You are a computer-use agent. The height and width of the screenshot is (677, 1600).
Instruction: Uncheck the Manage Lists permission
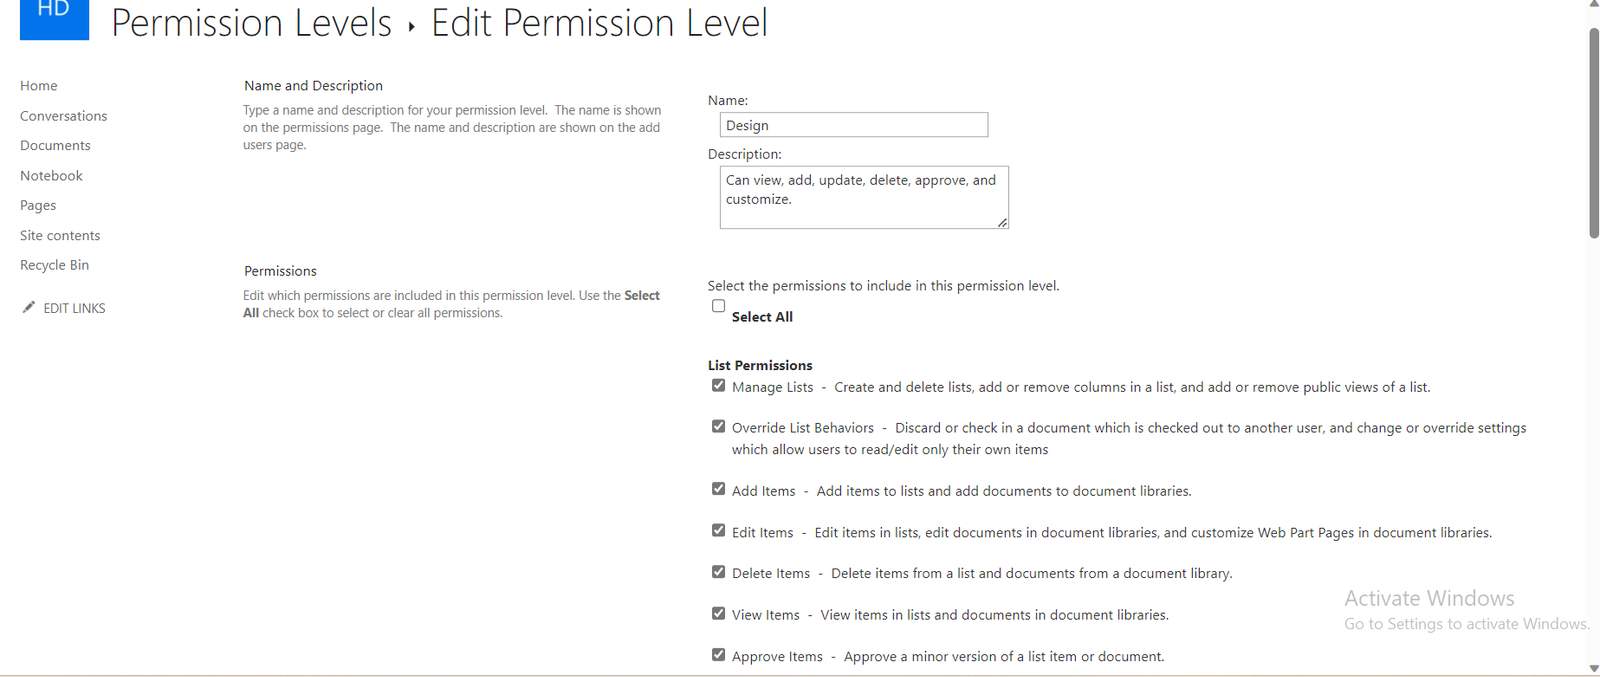(718, 386)
